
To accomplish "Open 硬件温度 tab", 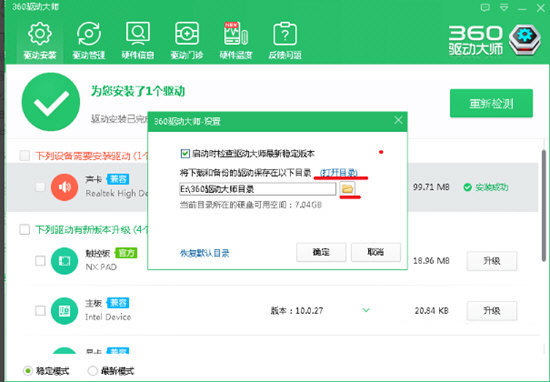I will (236, 41).
